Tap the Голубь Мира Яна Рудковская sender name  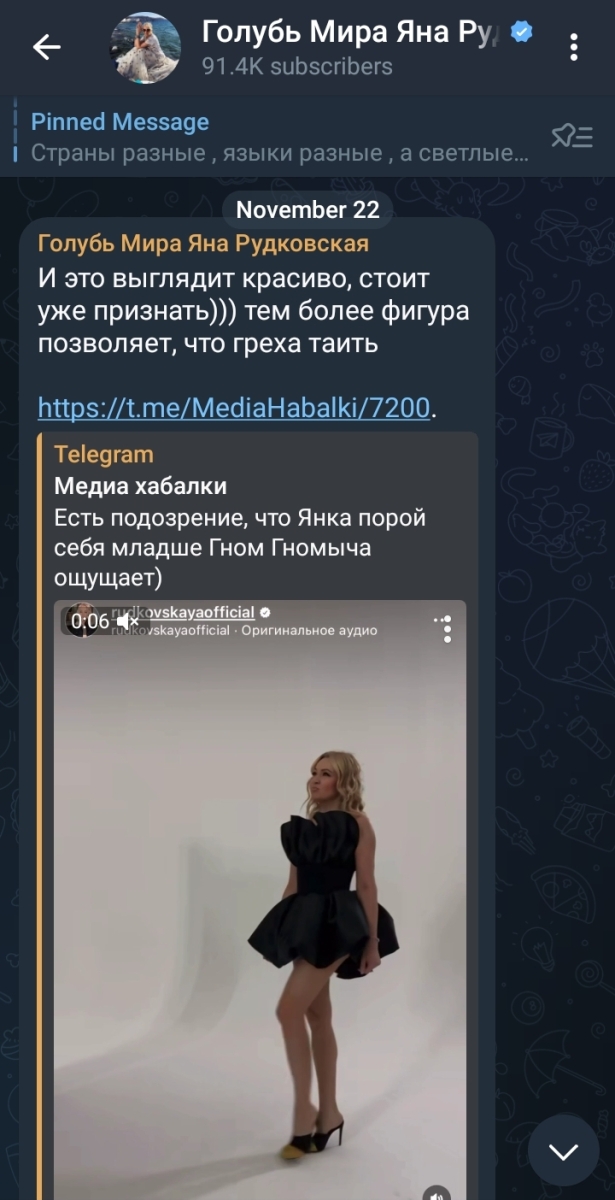[203, 244]
